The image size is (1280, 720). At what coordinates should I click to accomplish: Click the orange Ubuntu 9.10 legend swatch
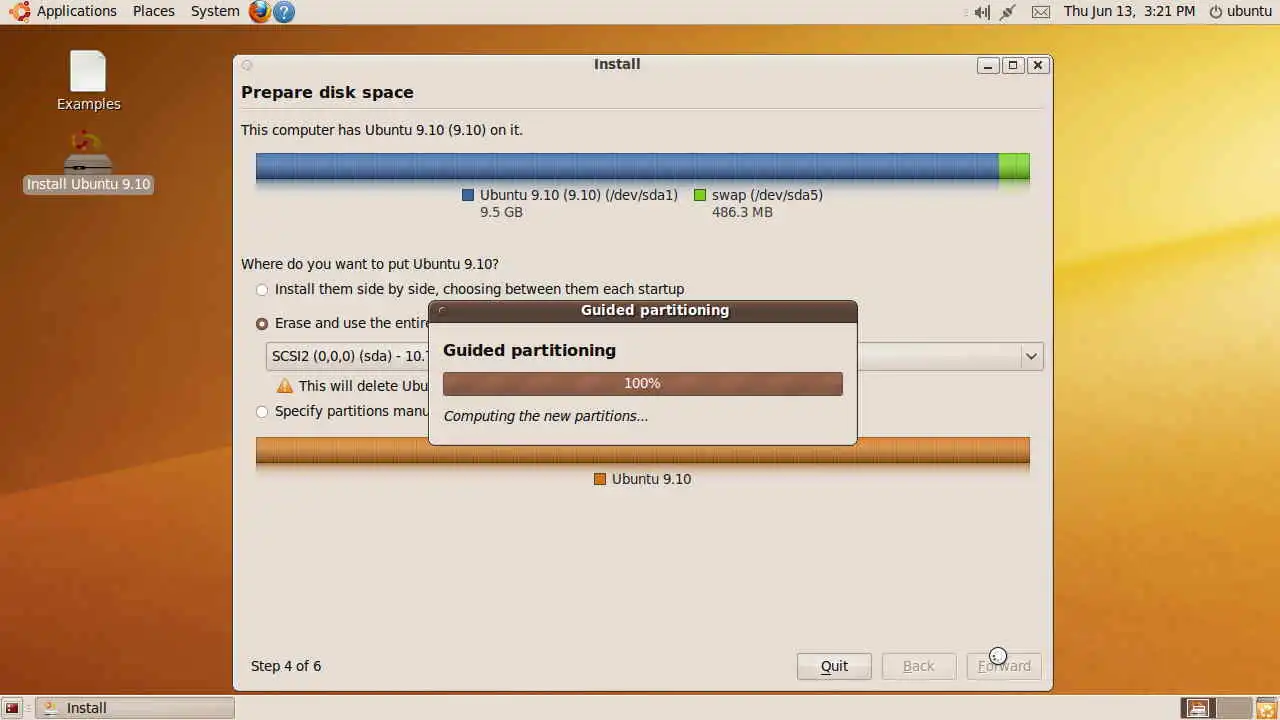pos(600,480)
